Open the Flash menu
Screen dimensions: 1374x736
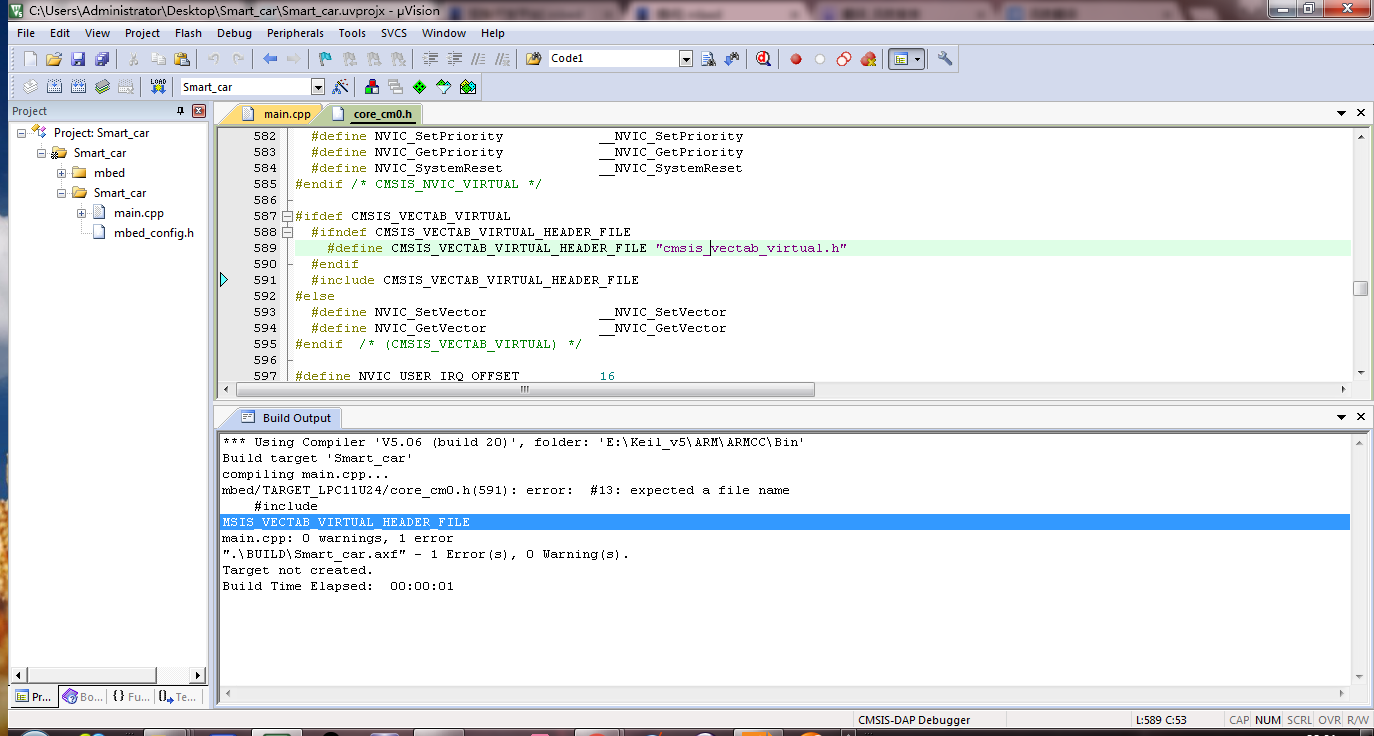(188, 33)
